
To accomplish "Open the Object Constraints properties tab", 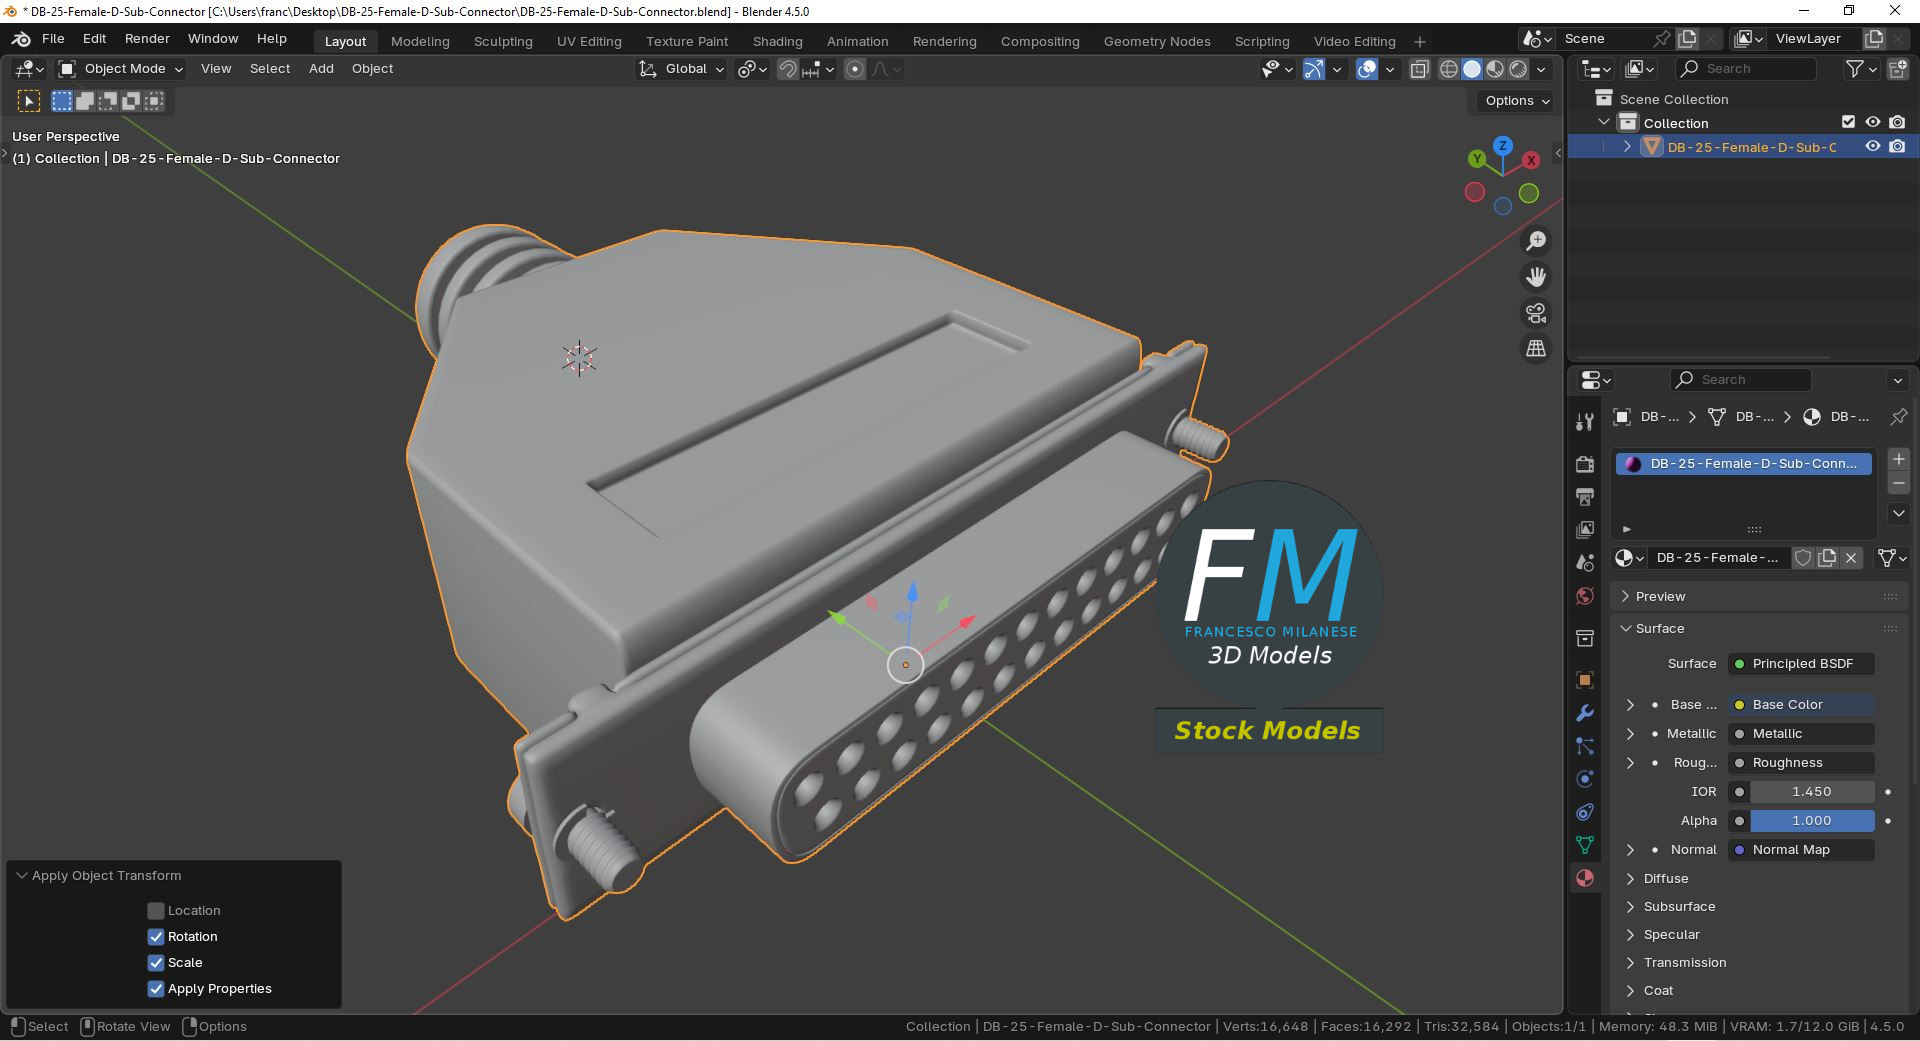I will pos(1585,812).
